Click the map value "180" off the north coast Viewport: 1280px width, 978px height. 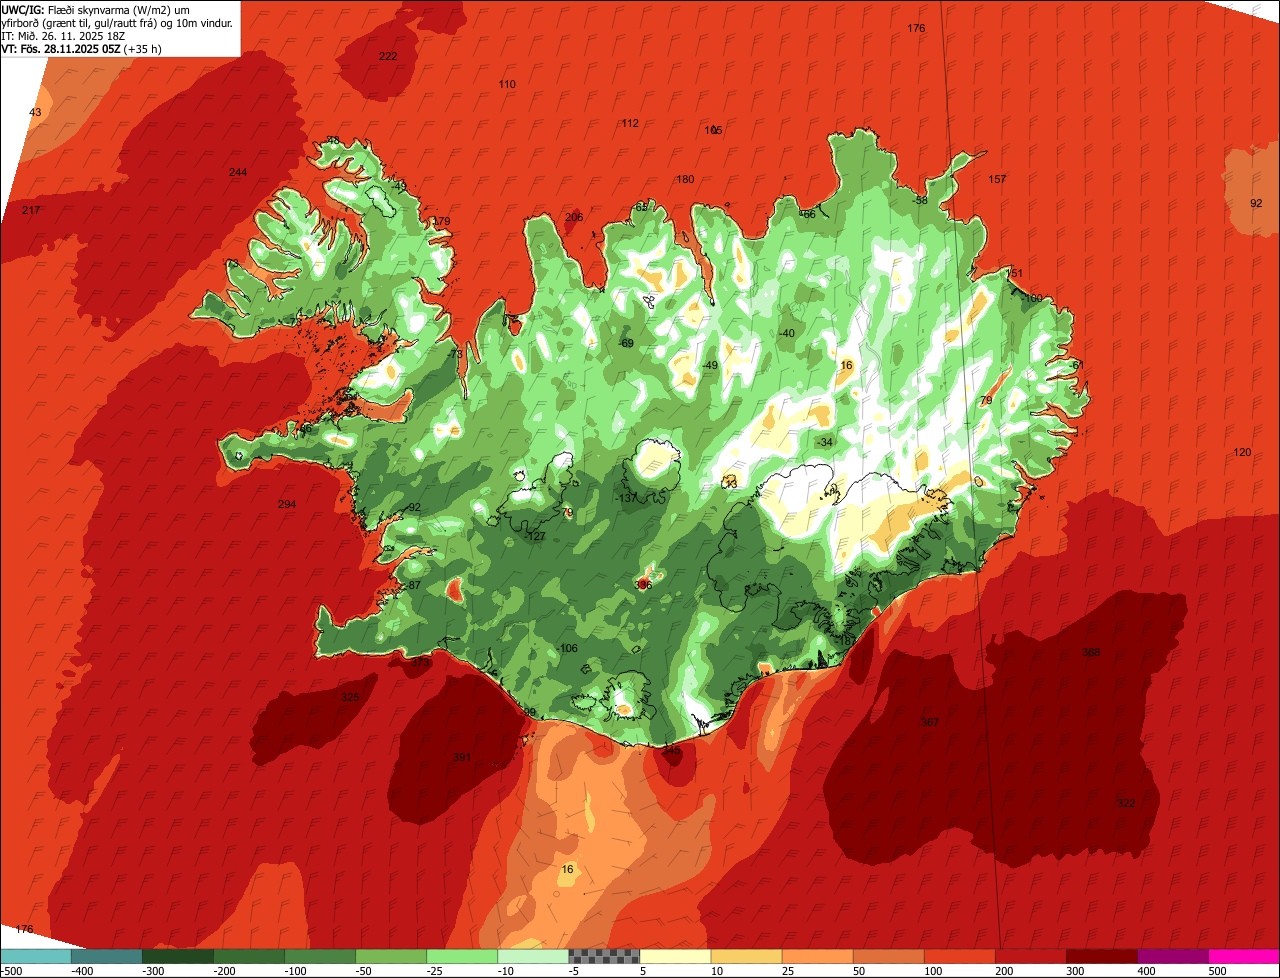click(685, 179)
